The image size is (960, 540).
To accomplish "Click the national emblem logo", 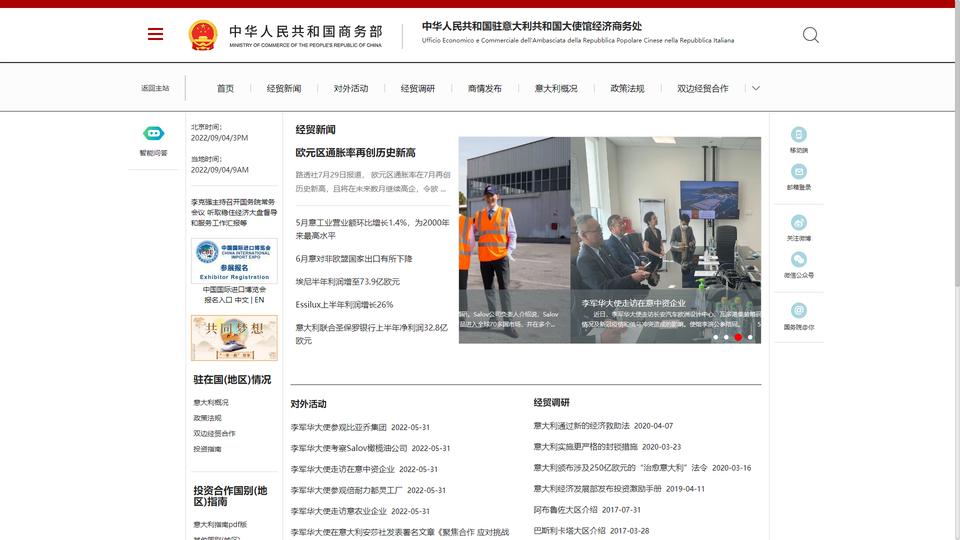I will point(203,35).
